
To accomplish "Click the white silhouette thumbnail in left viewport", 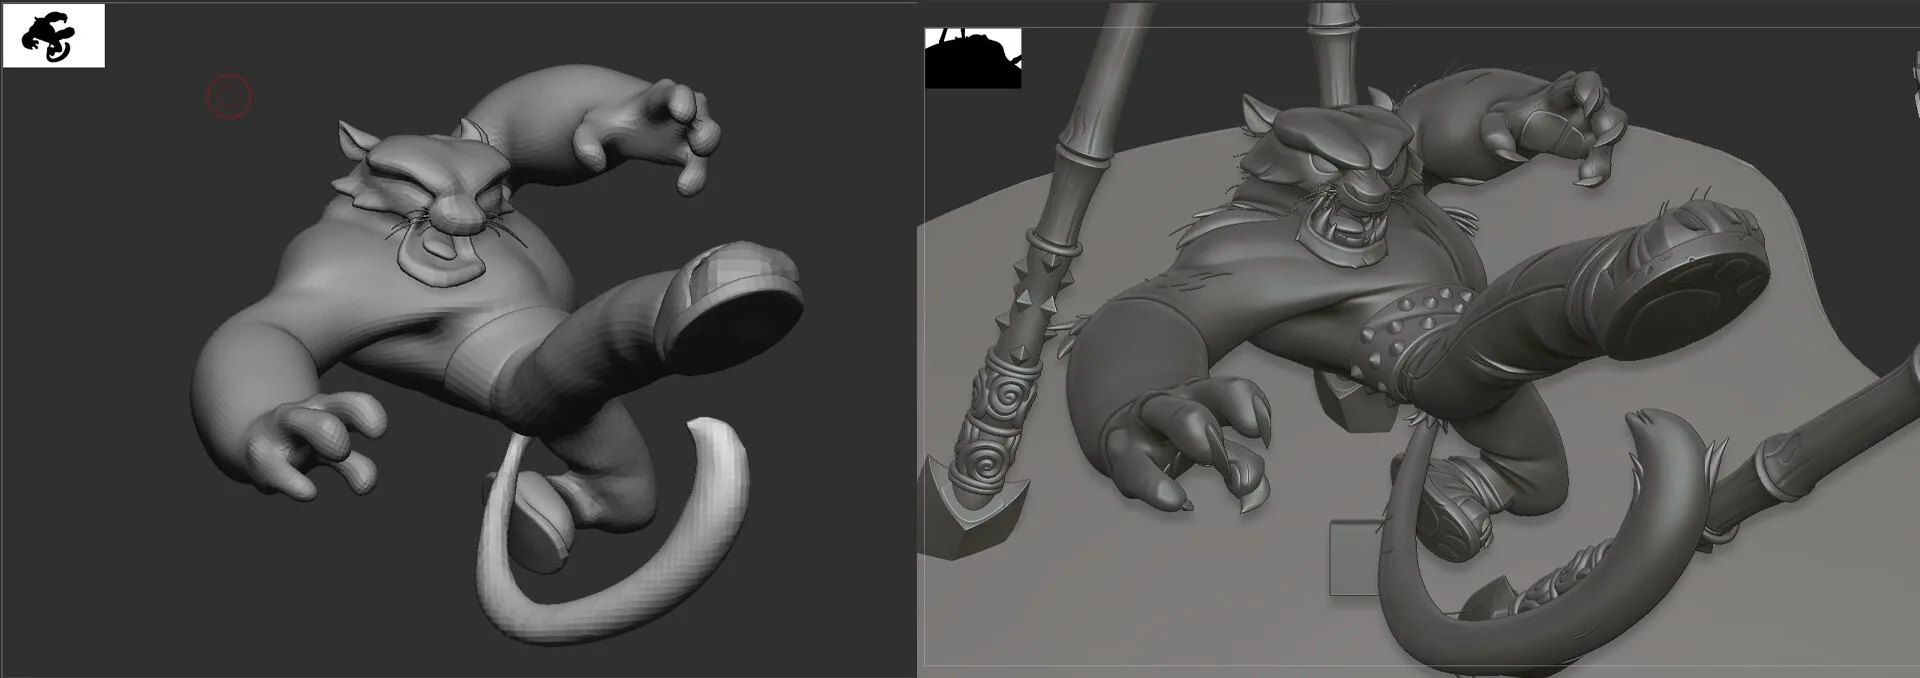I will pyautogui.click(x=54, y=36).
